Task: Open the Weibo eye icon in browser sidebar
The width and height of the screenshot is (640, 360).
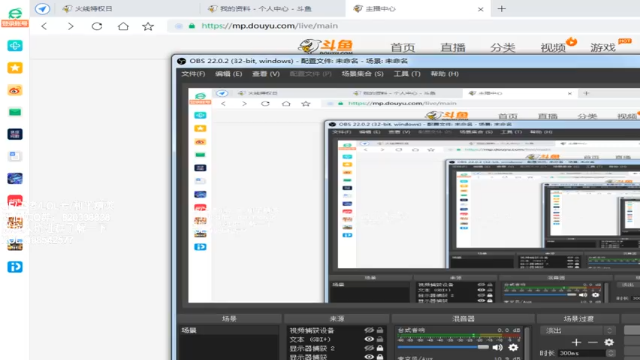Action: 15,90
